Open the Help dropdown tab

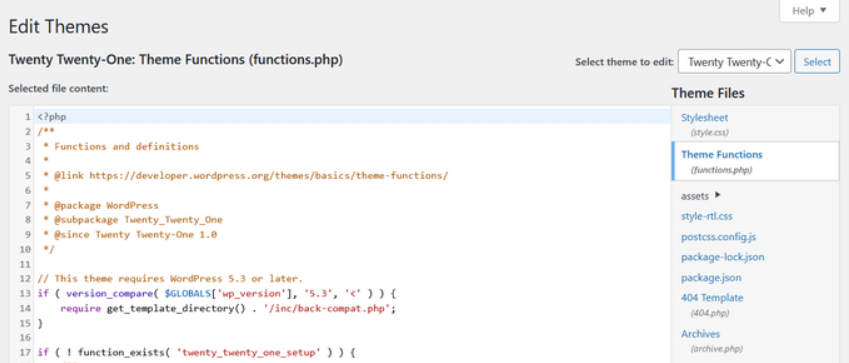click(809, 10)
